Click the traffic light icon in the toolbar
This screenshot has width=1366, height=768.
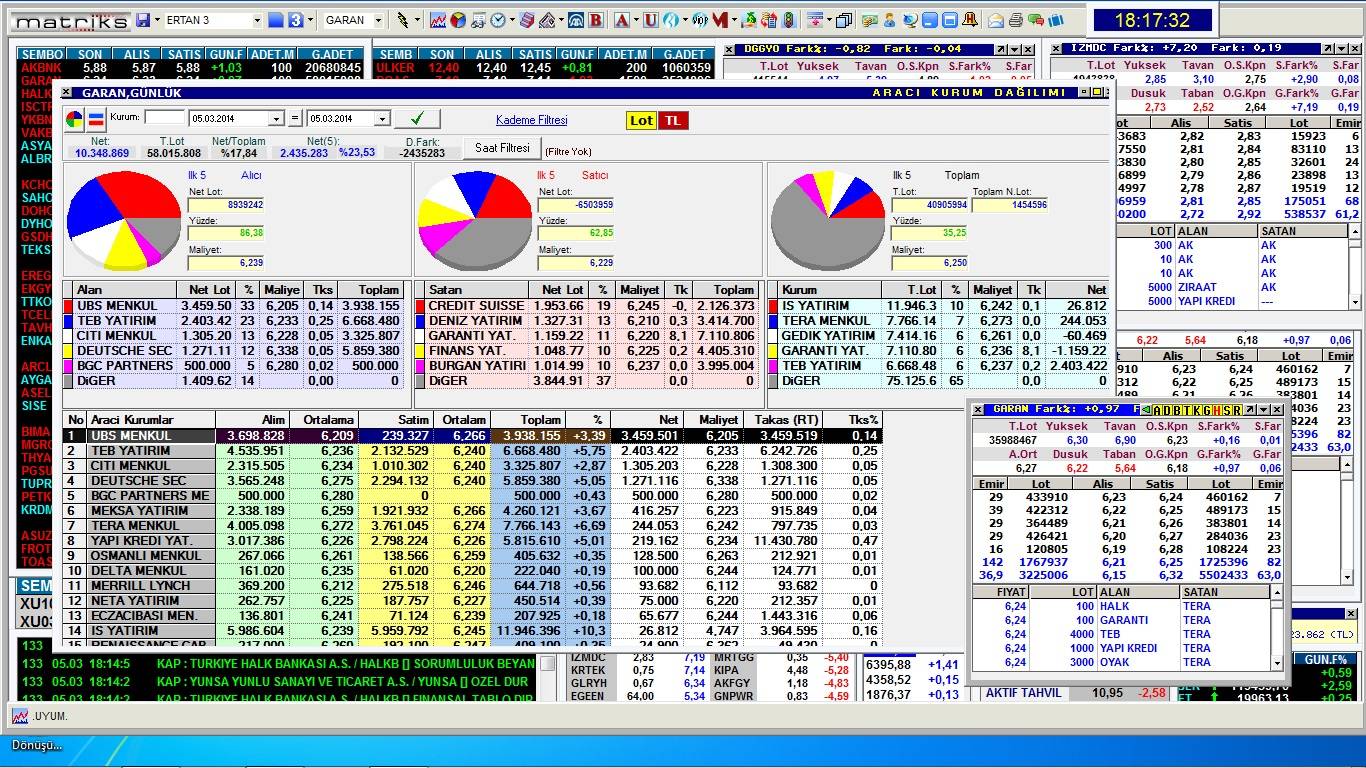pyautogui.click(x=789, y=20)
